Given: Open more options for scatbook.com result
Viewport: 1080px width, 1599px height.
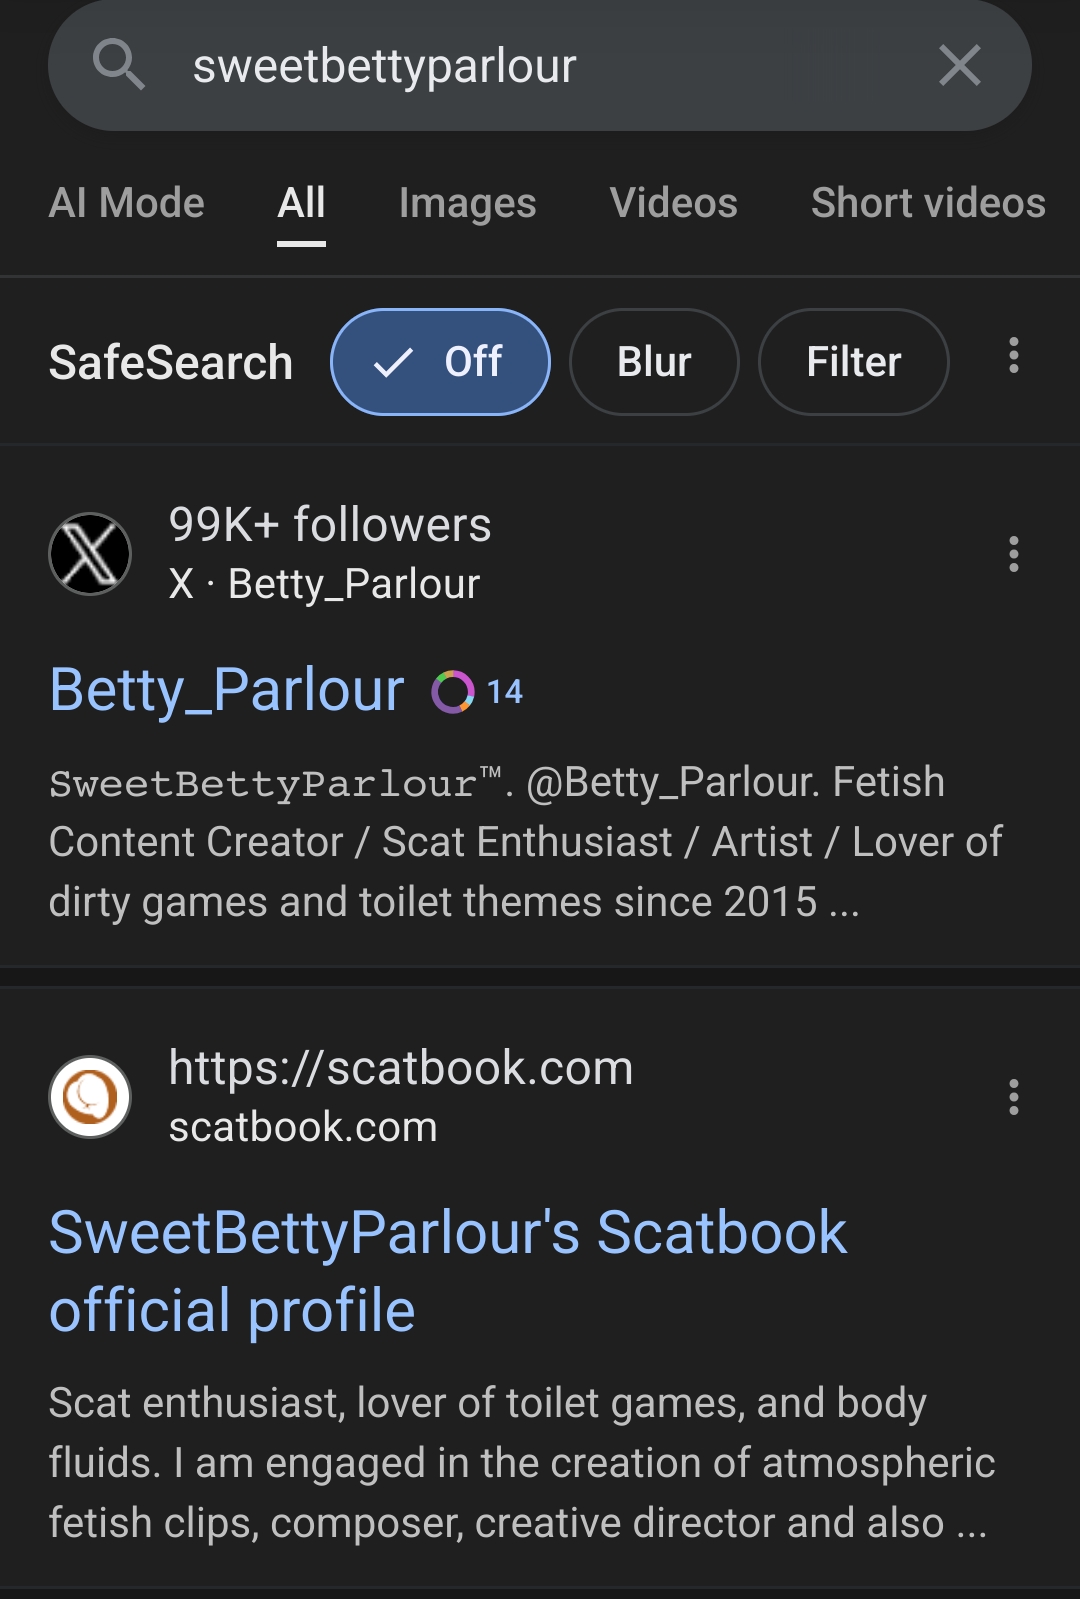Looking at the screenshot, I should pyautogui.click(x=1014, y=1097).
